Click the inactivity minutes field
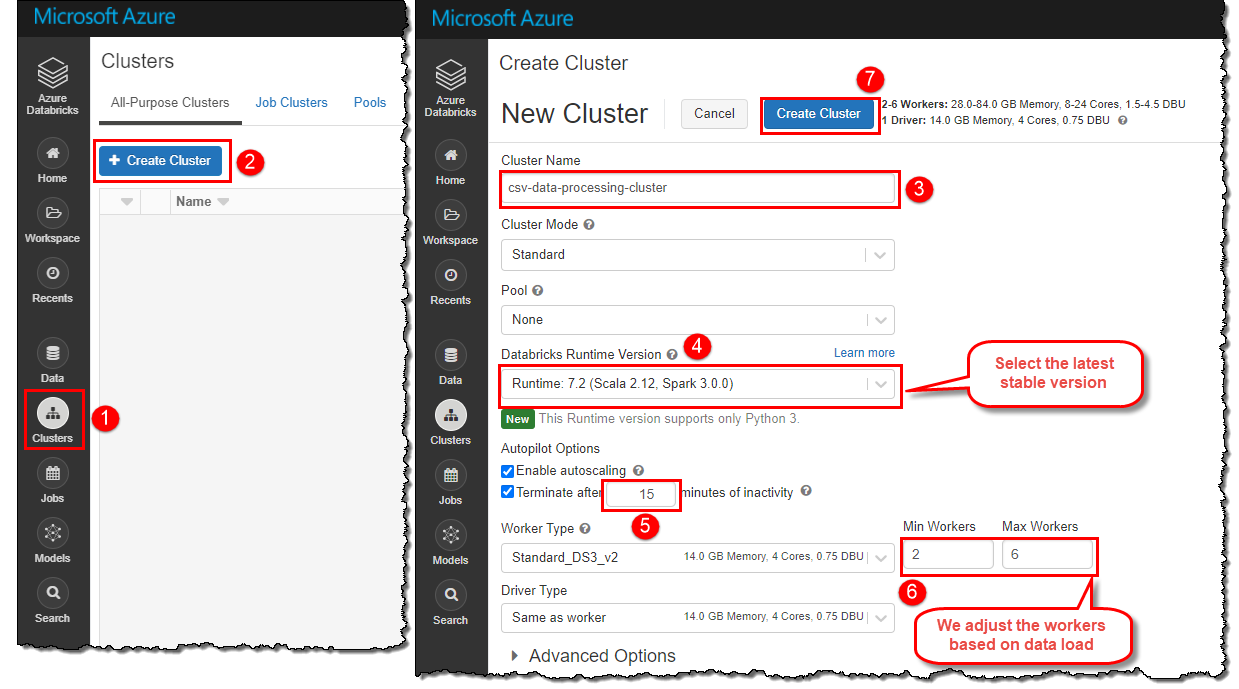Screen dimensions: 1239x689 642,494
